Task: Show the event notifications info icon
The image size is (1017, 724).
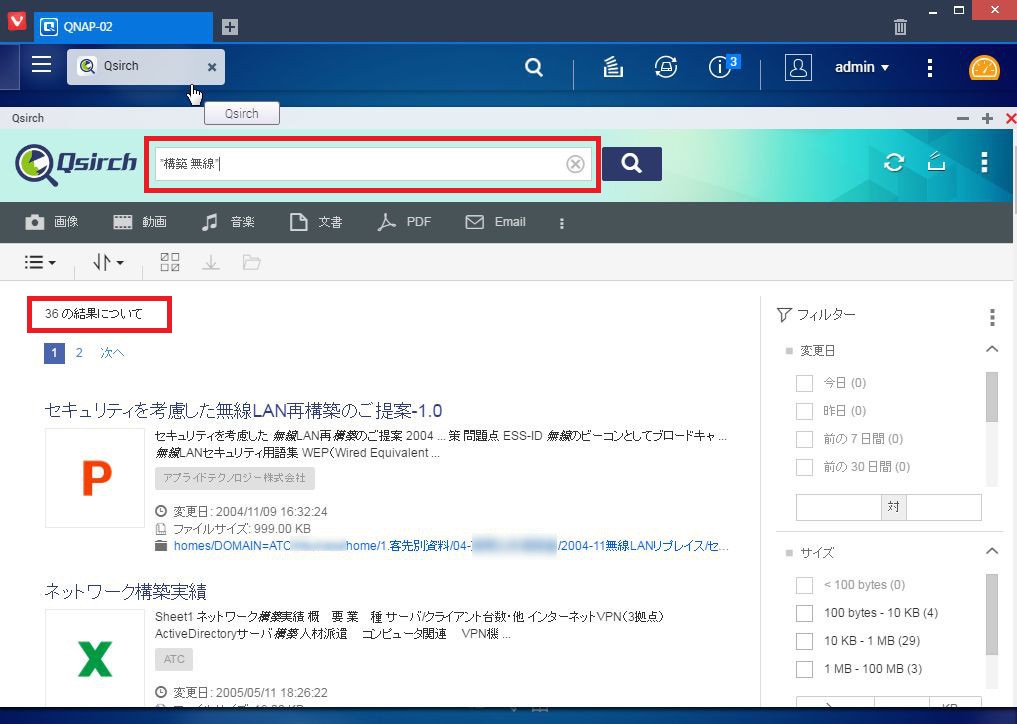Action: tap(720, 67)
